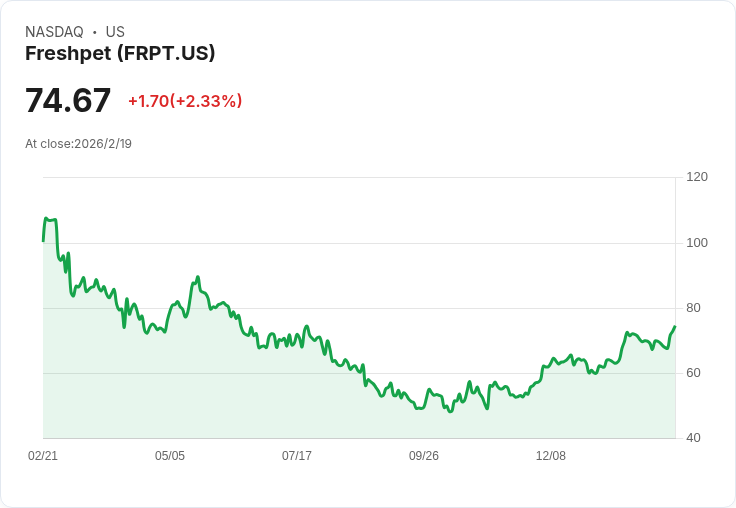This screenshot has height=508, width=736.
Task: Click the red +1.70(+2.33%) price change
Action: [x=185, y=101]
